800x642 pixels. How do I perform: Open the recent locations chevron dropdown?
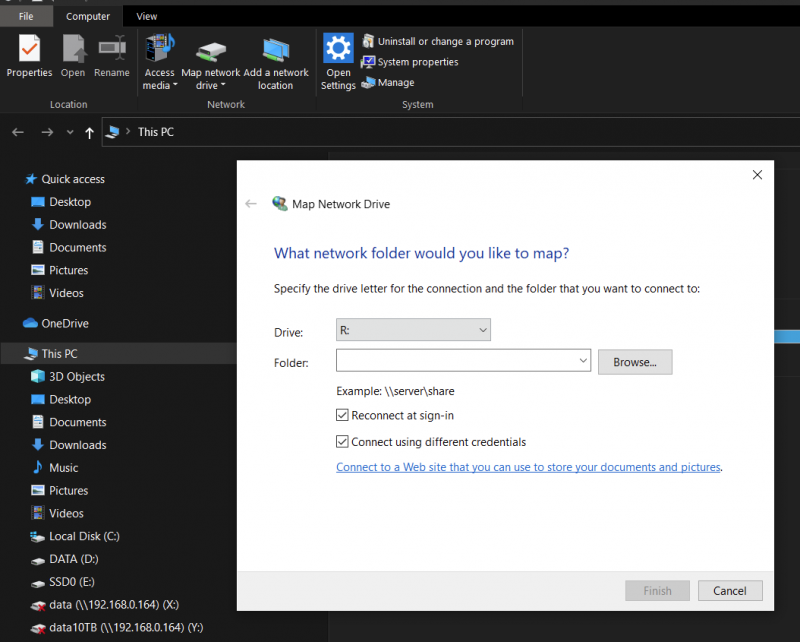tap(70, 132)
